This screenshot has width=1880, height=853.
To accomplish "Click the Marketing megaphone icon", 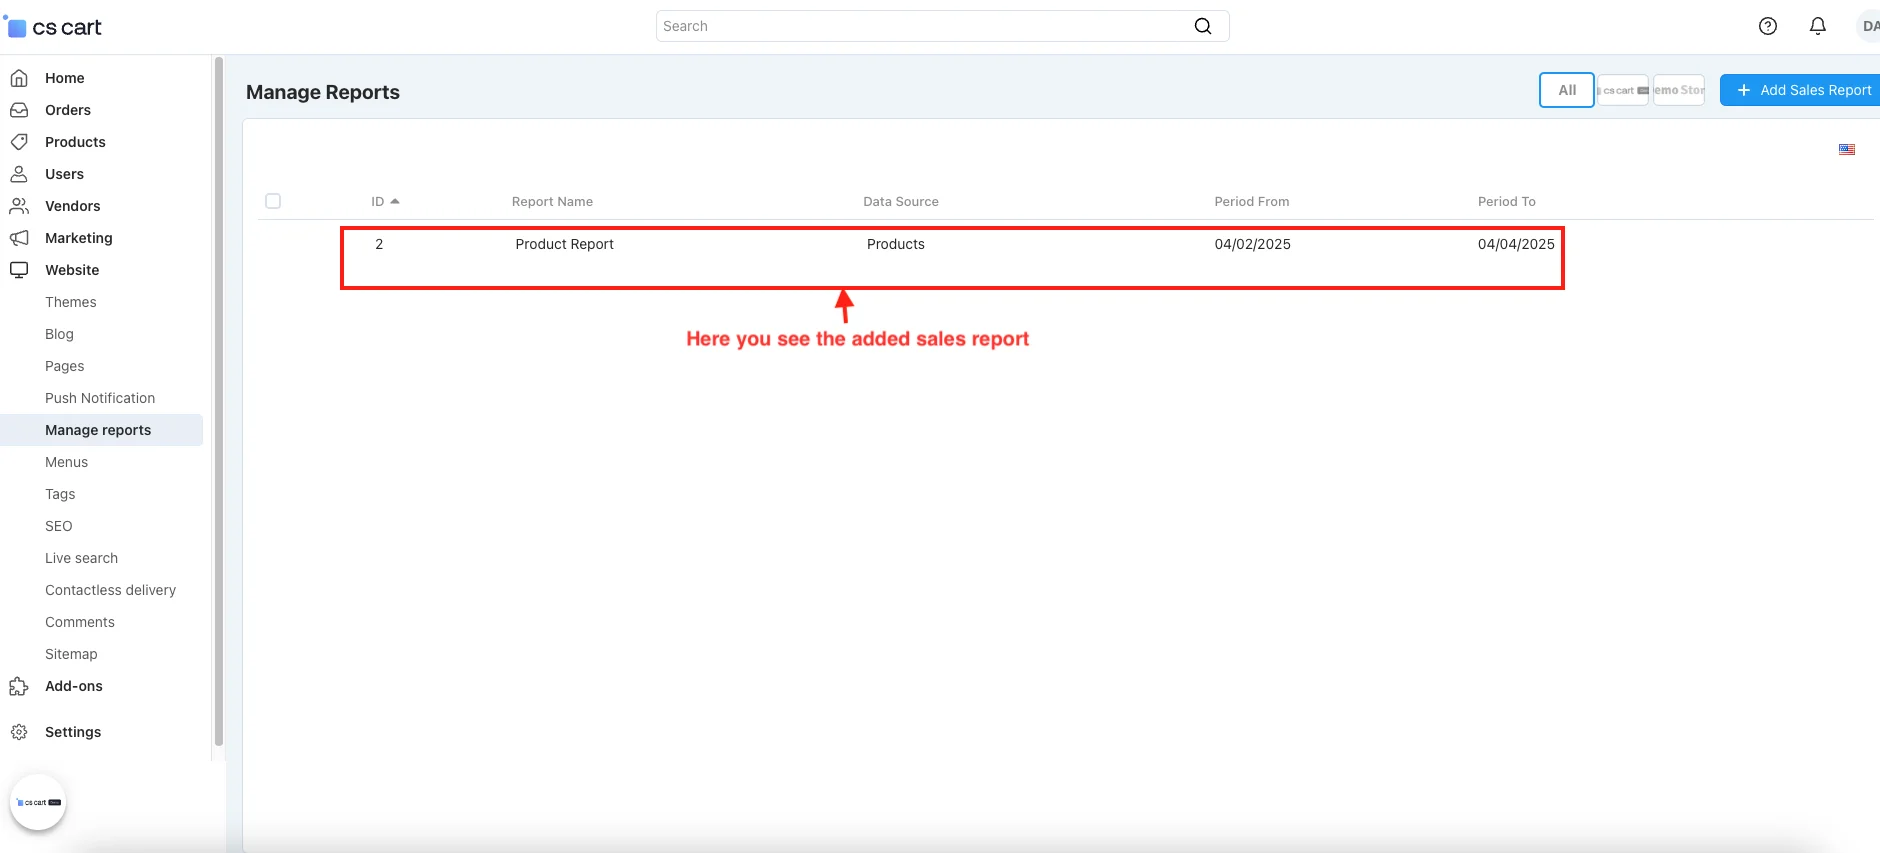I will point(19,238).
